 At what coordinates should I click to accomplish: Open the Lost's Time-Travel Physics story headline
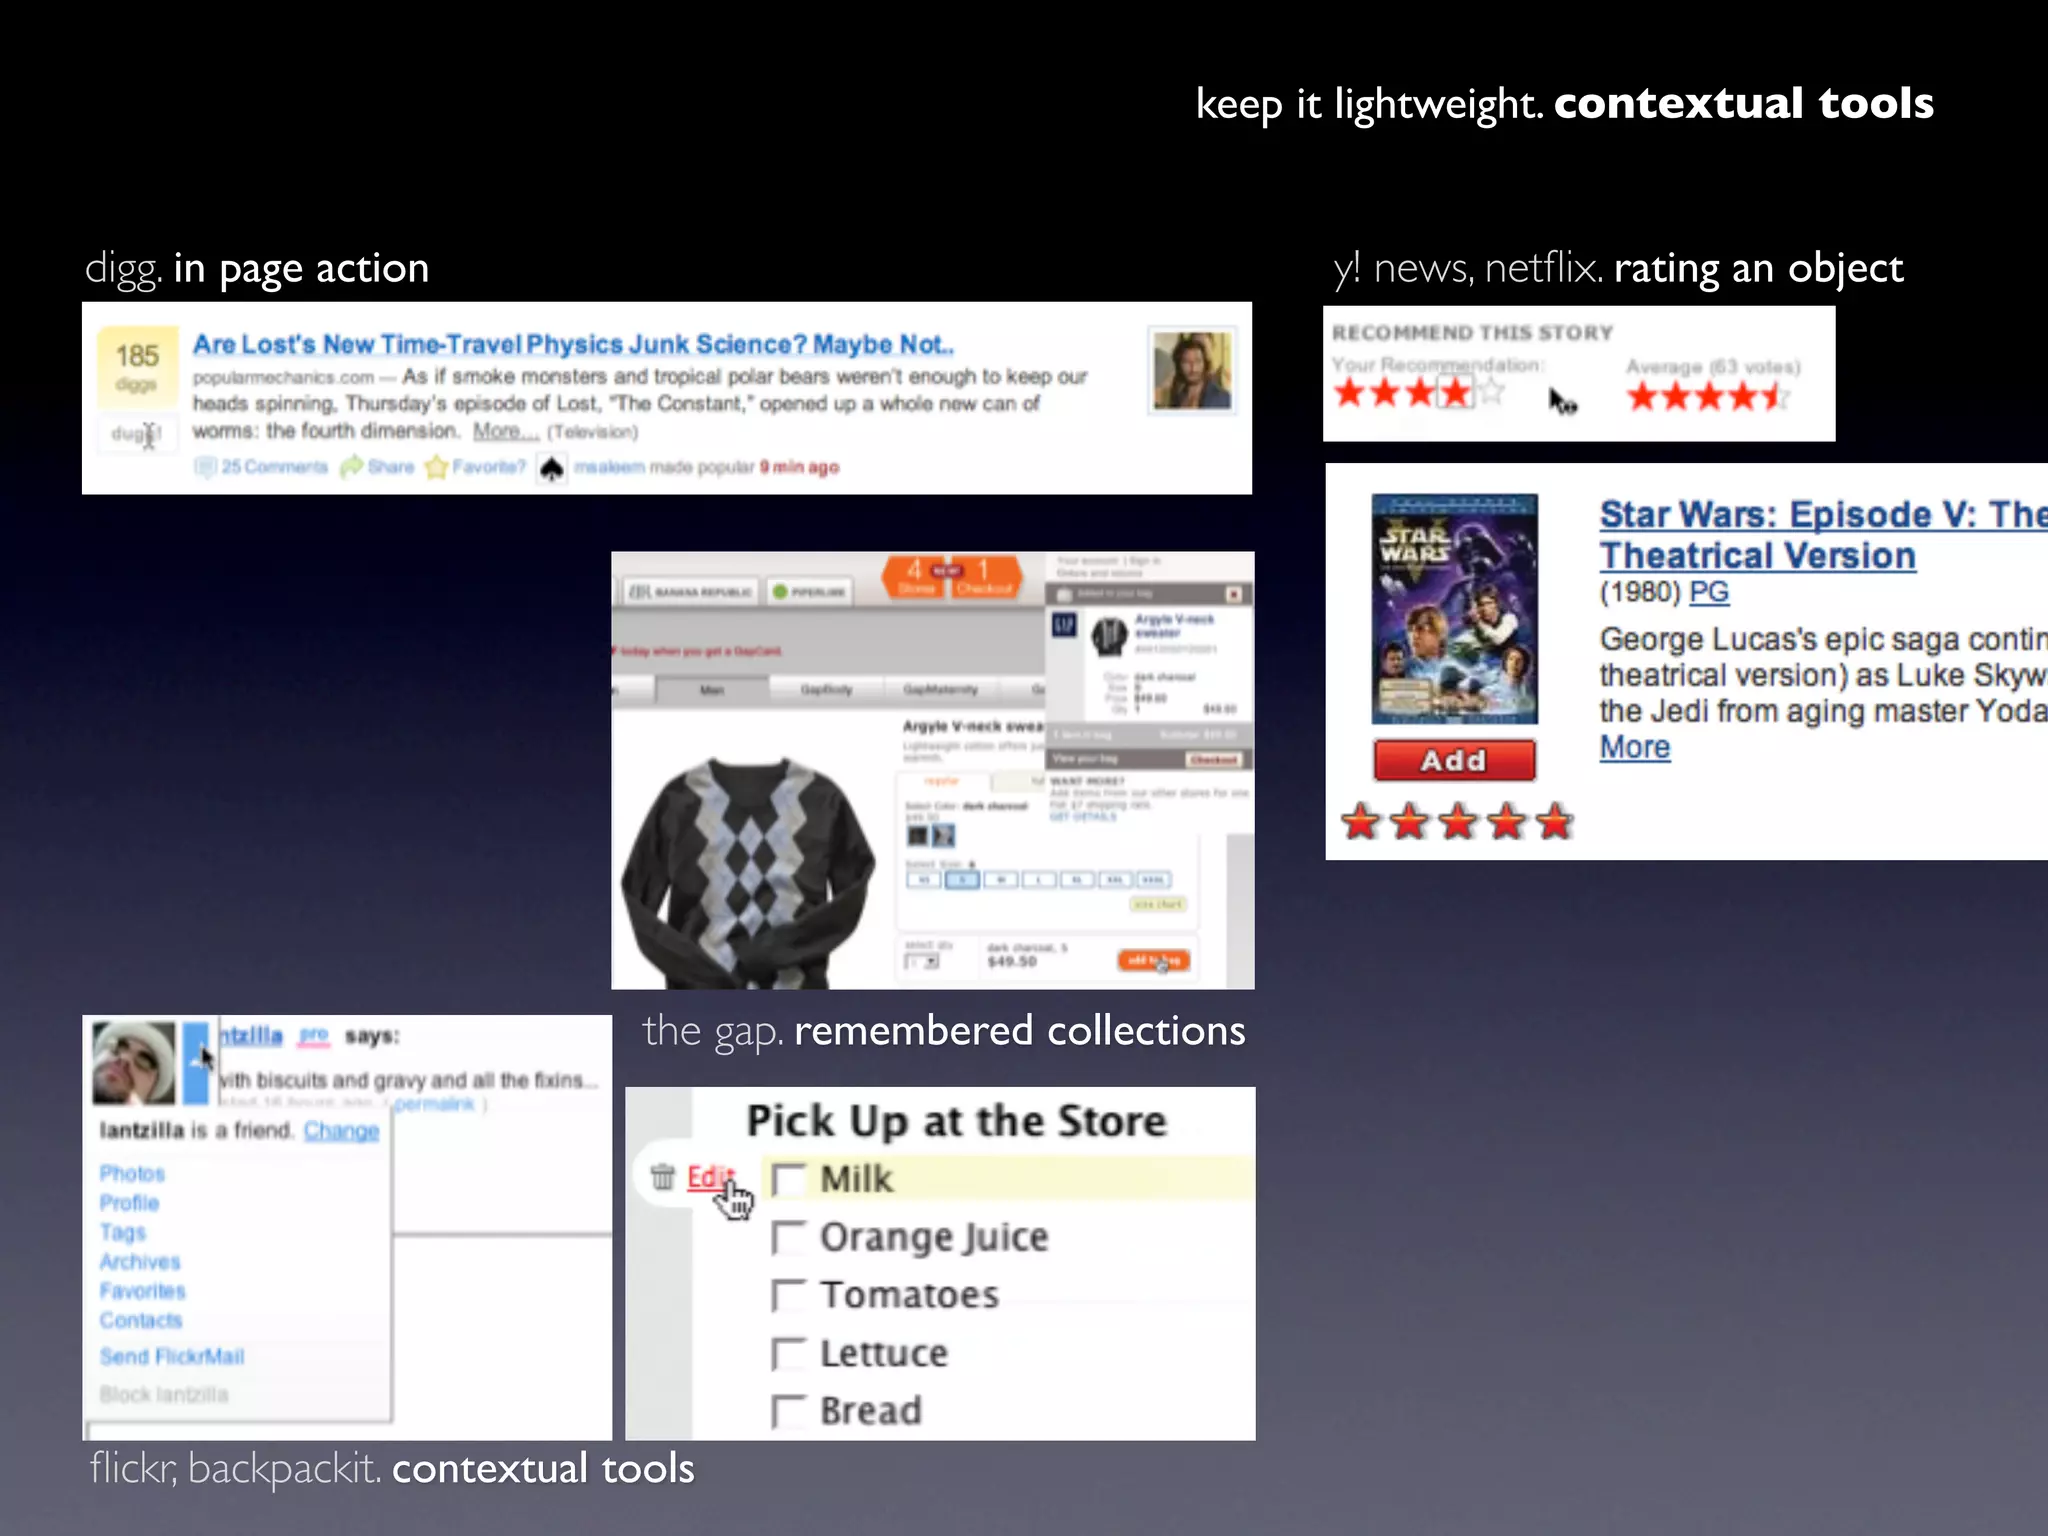573,344
